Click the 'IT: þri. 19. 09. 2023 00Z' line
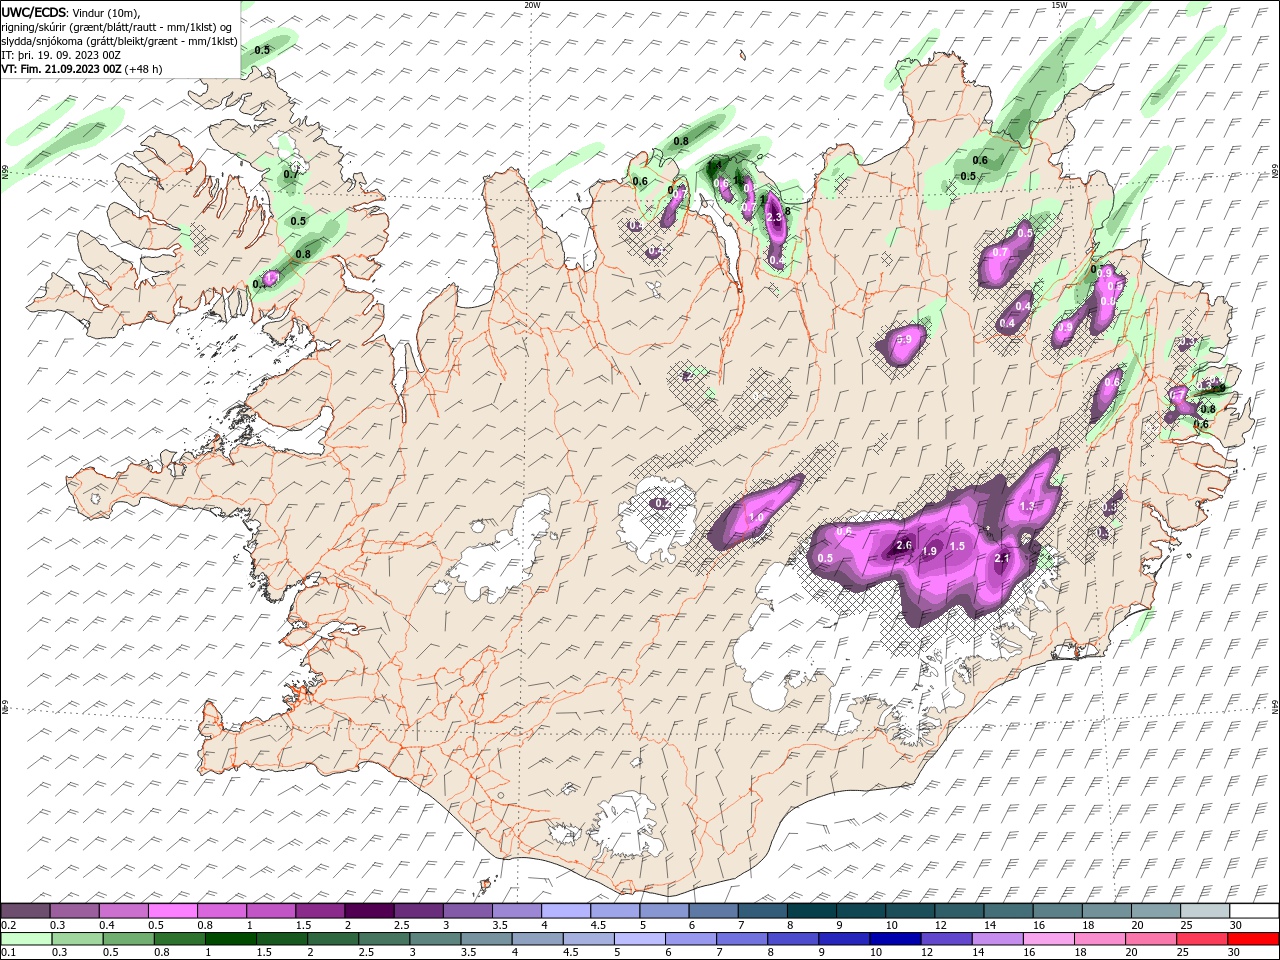1280x960 pixels. [62, 55]
